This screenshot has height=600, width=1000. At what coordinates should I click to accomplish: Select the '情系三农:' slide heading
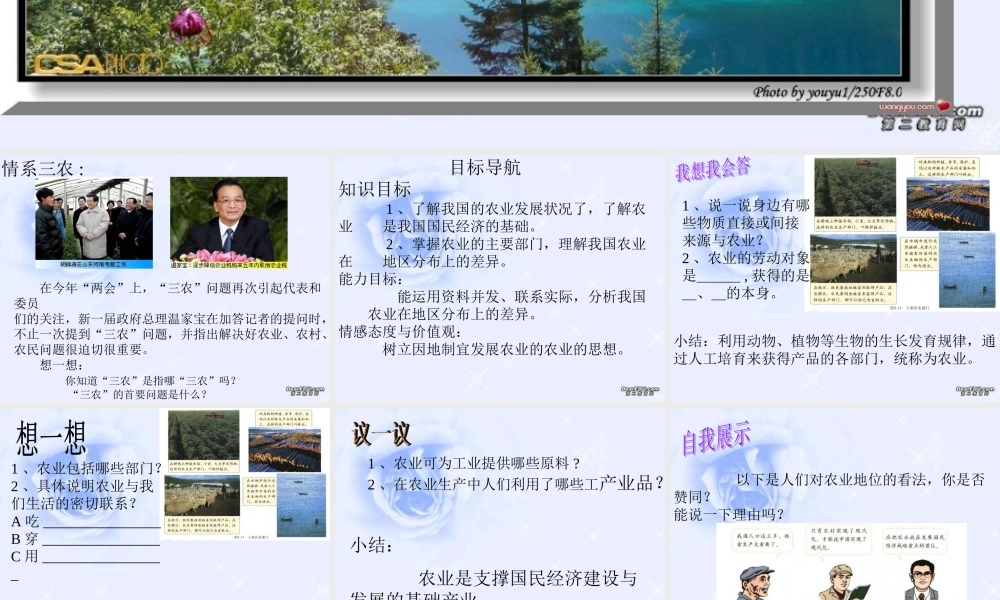pos(43,169)
